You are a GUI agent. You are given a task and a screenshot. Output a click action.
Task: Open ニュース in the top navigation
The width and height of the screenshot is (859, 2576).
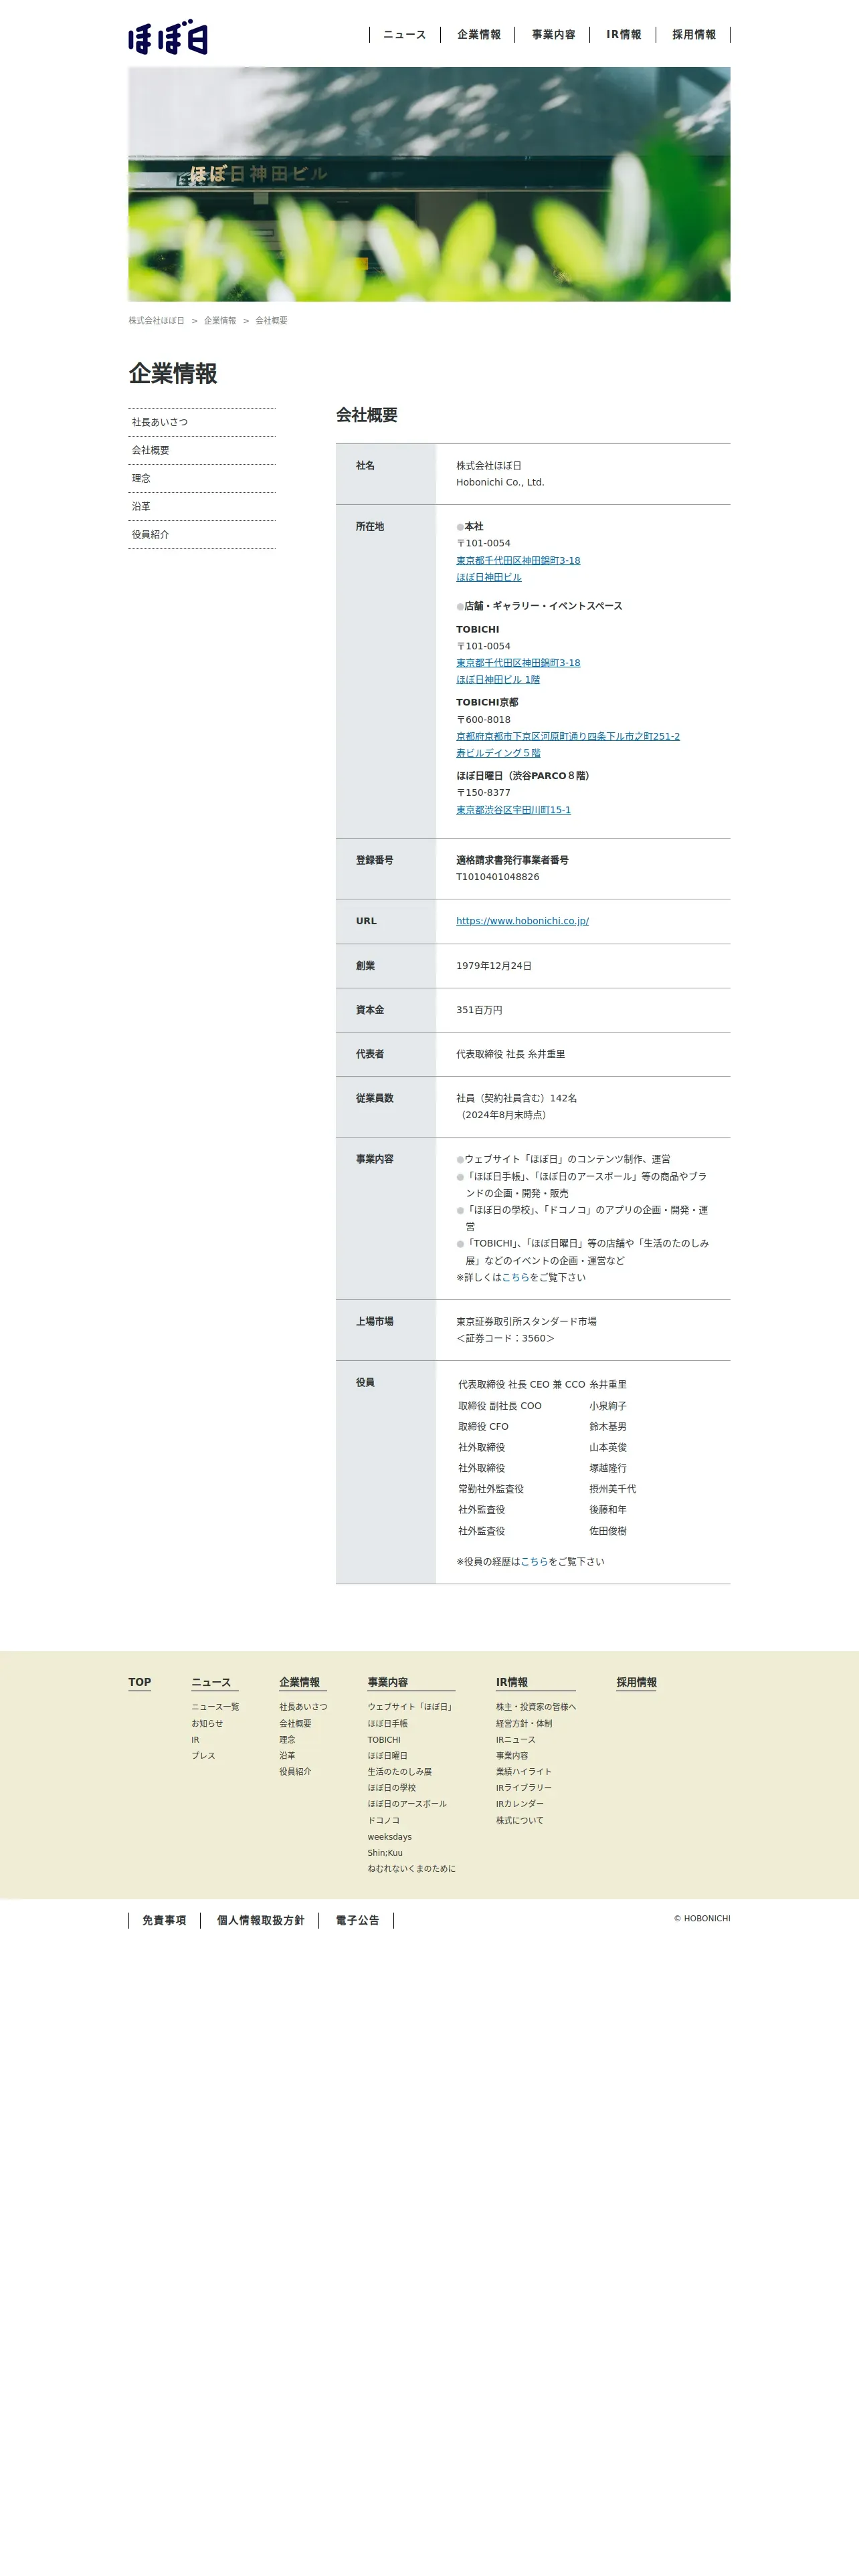click(405, 35)
